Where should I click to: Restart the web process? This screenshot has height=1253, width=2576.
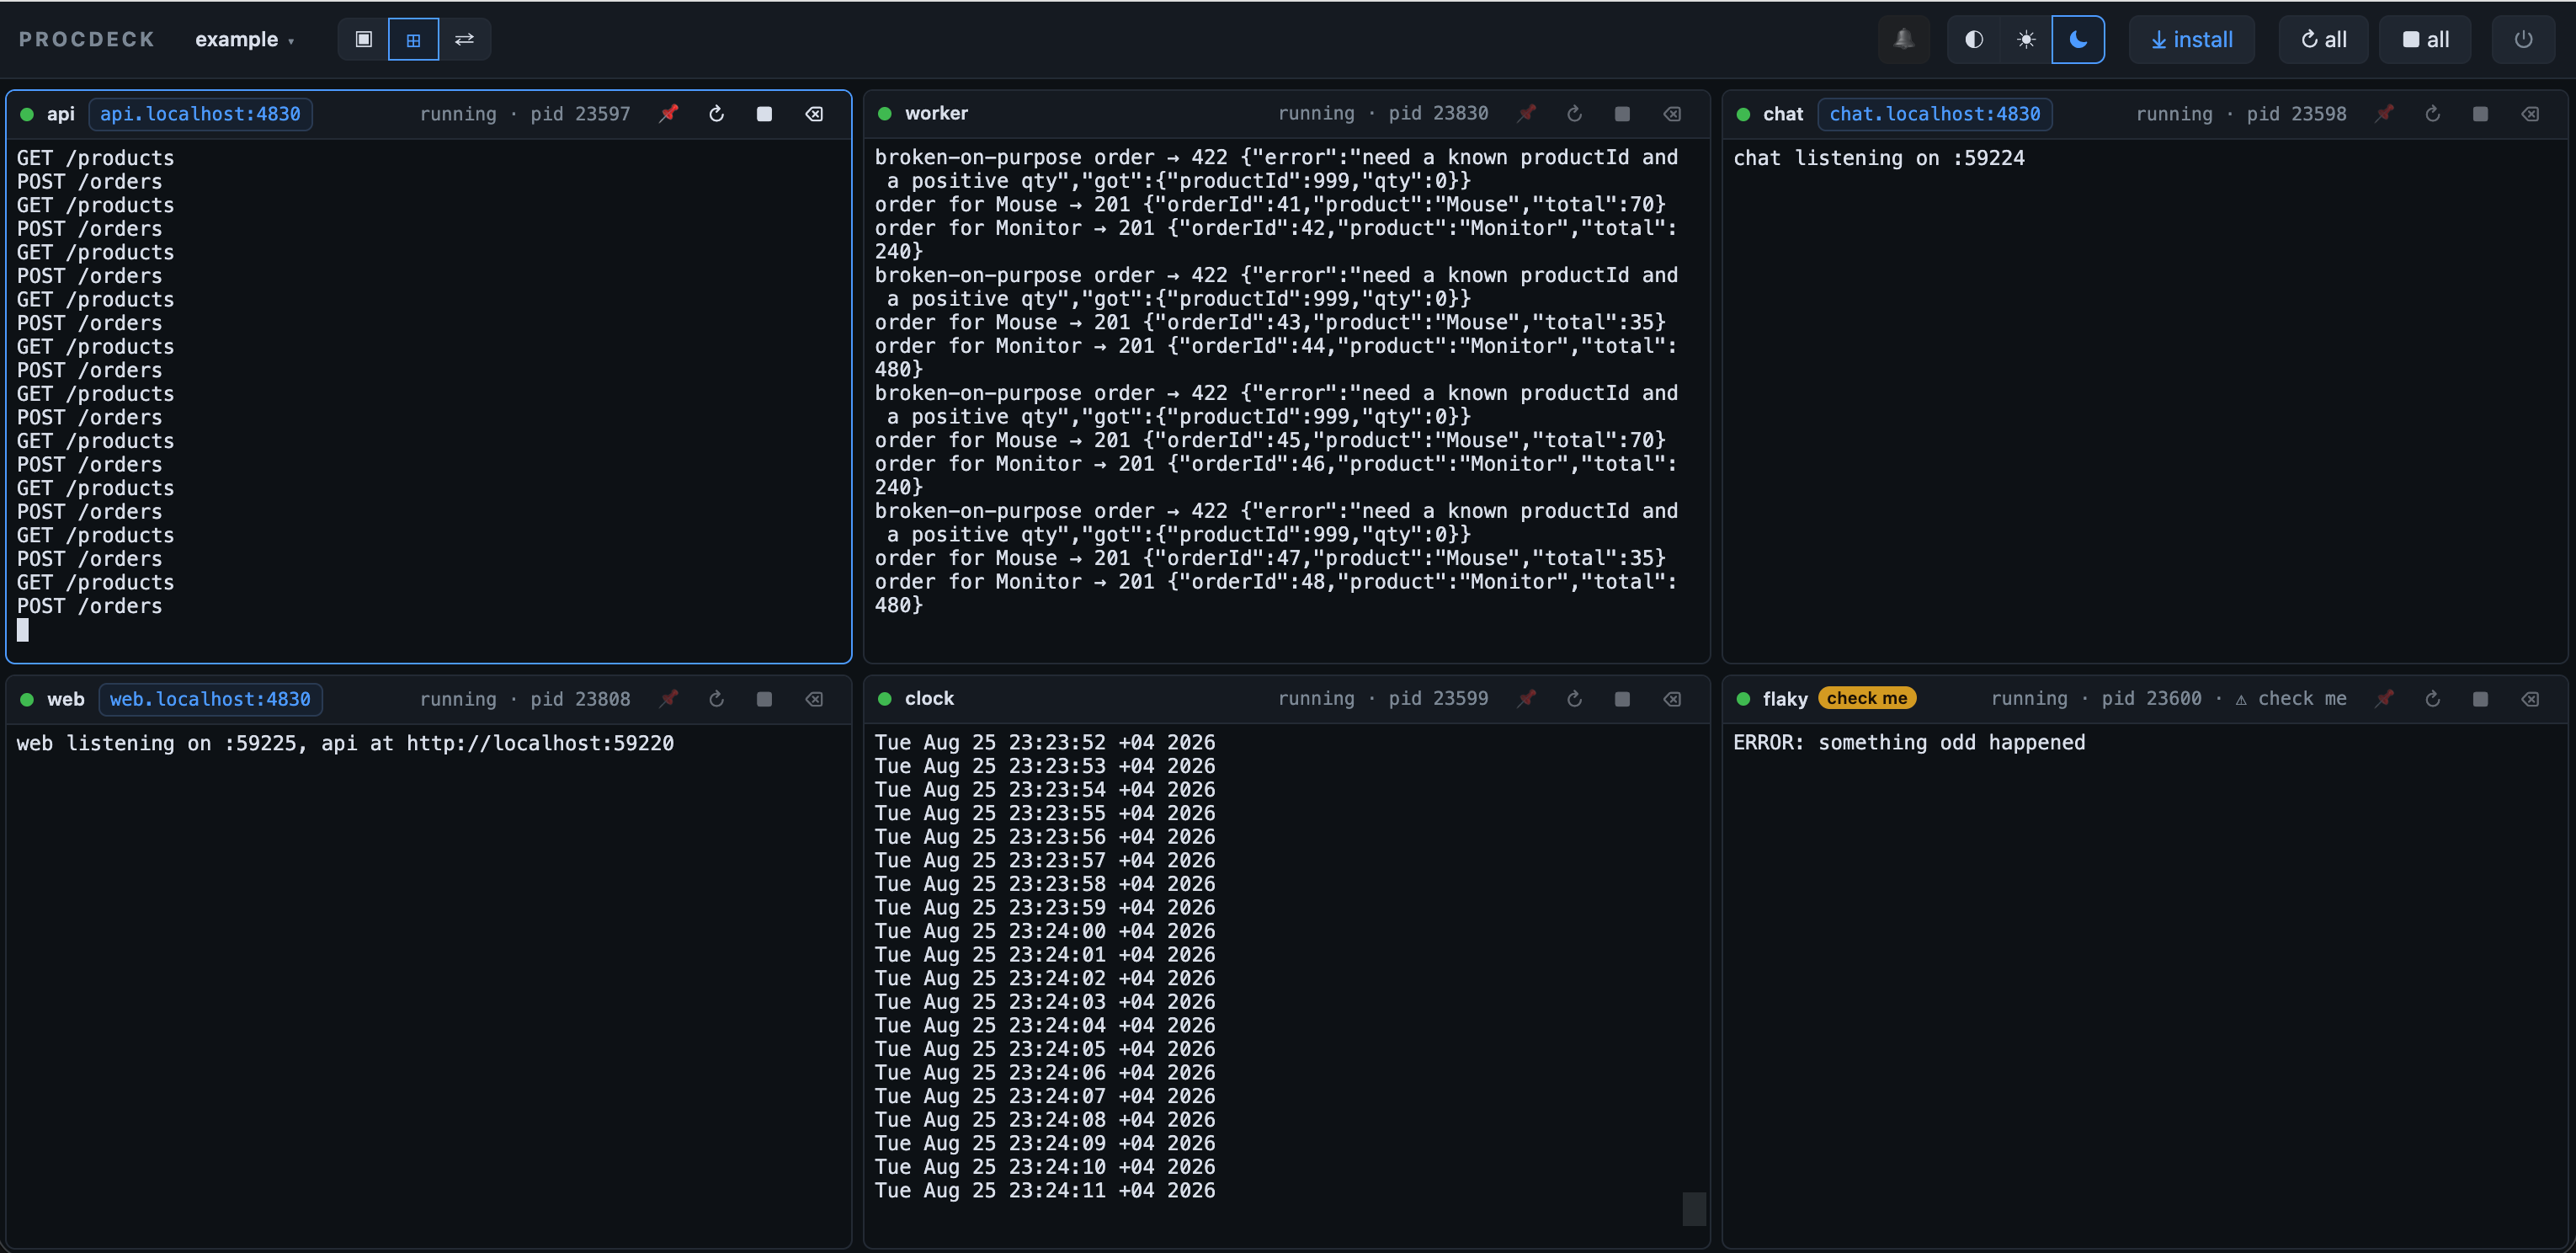pos(717,698)
